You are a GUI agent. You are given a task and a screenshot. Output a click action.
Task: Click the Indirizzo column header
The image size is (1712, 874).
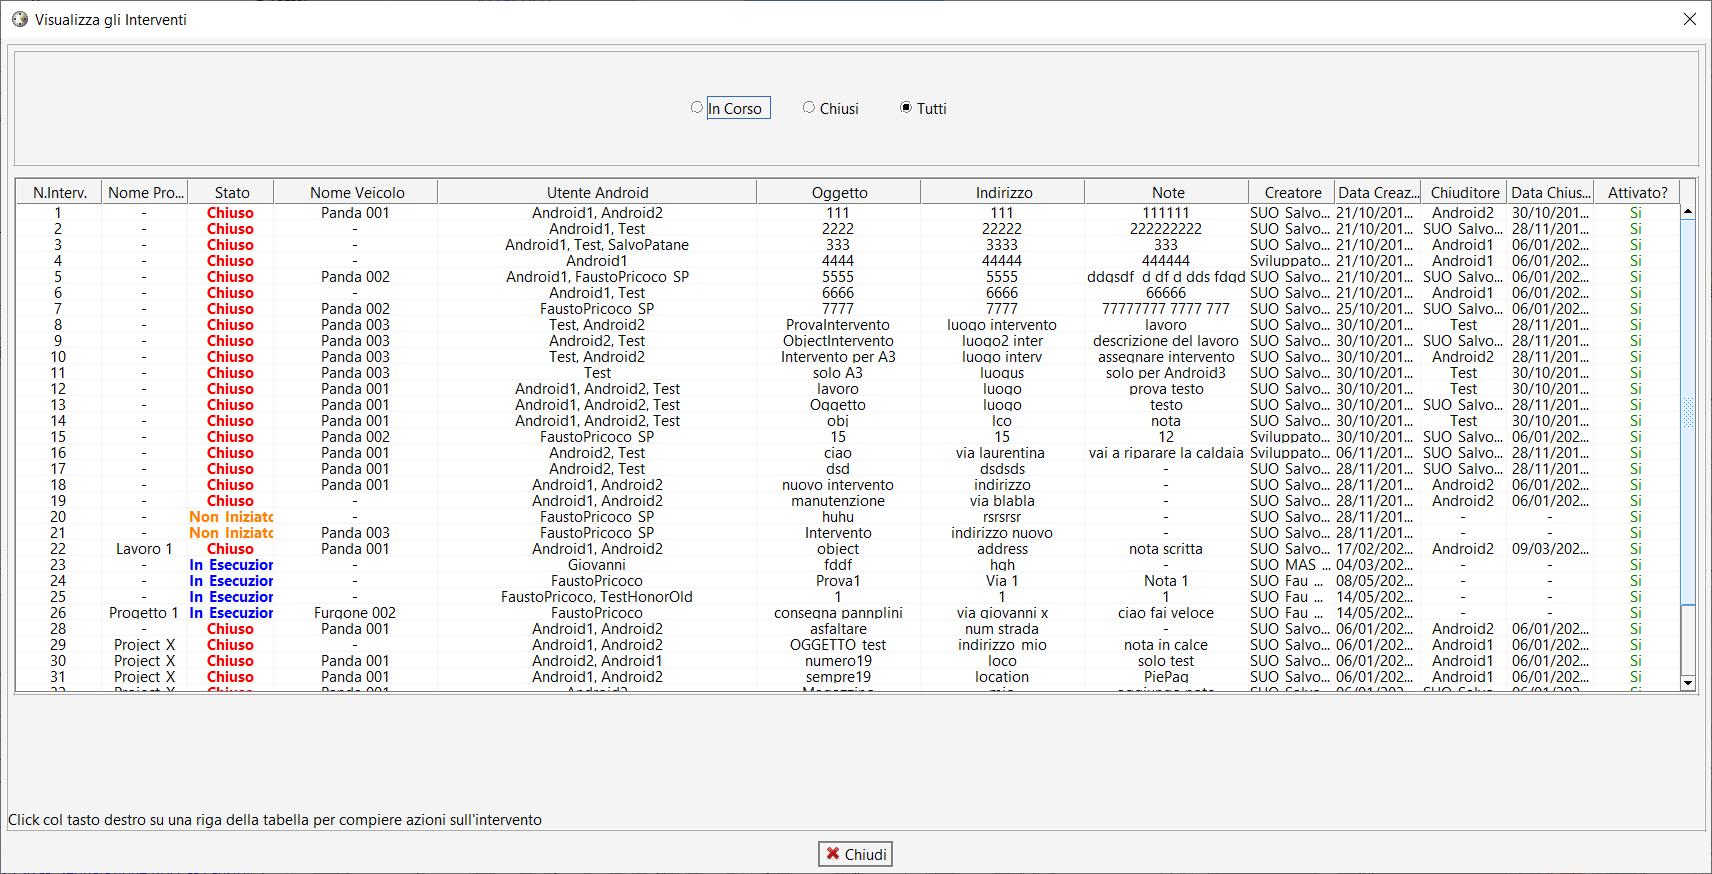point(1003,192)
